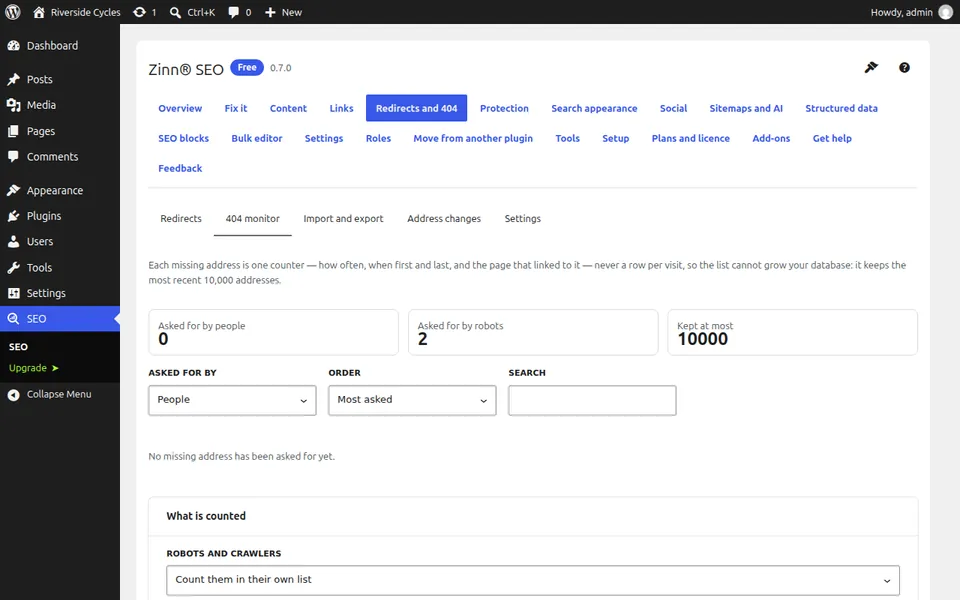The image size is (960, 600).
Task: Open Plugins in the sidebar
Action: pyautogui.click(x=60, y=216)
